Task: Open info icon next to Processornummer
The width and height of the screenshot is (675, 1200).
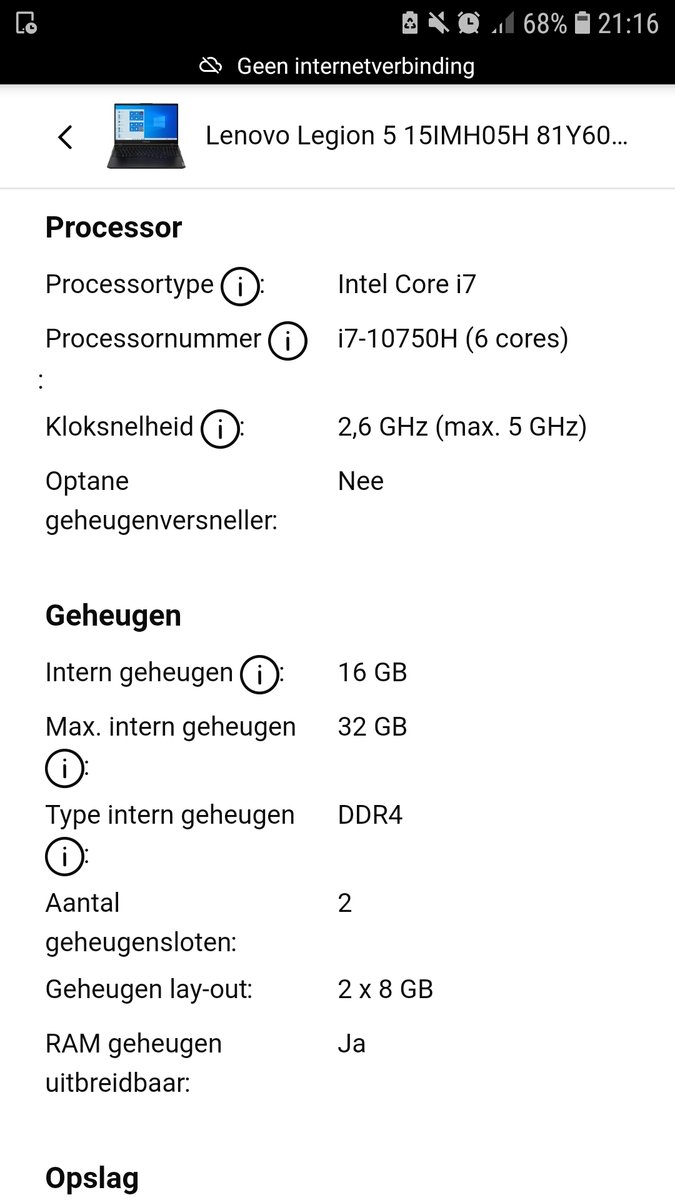Action: coord(288,342)
